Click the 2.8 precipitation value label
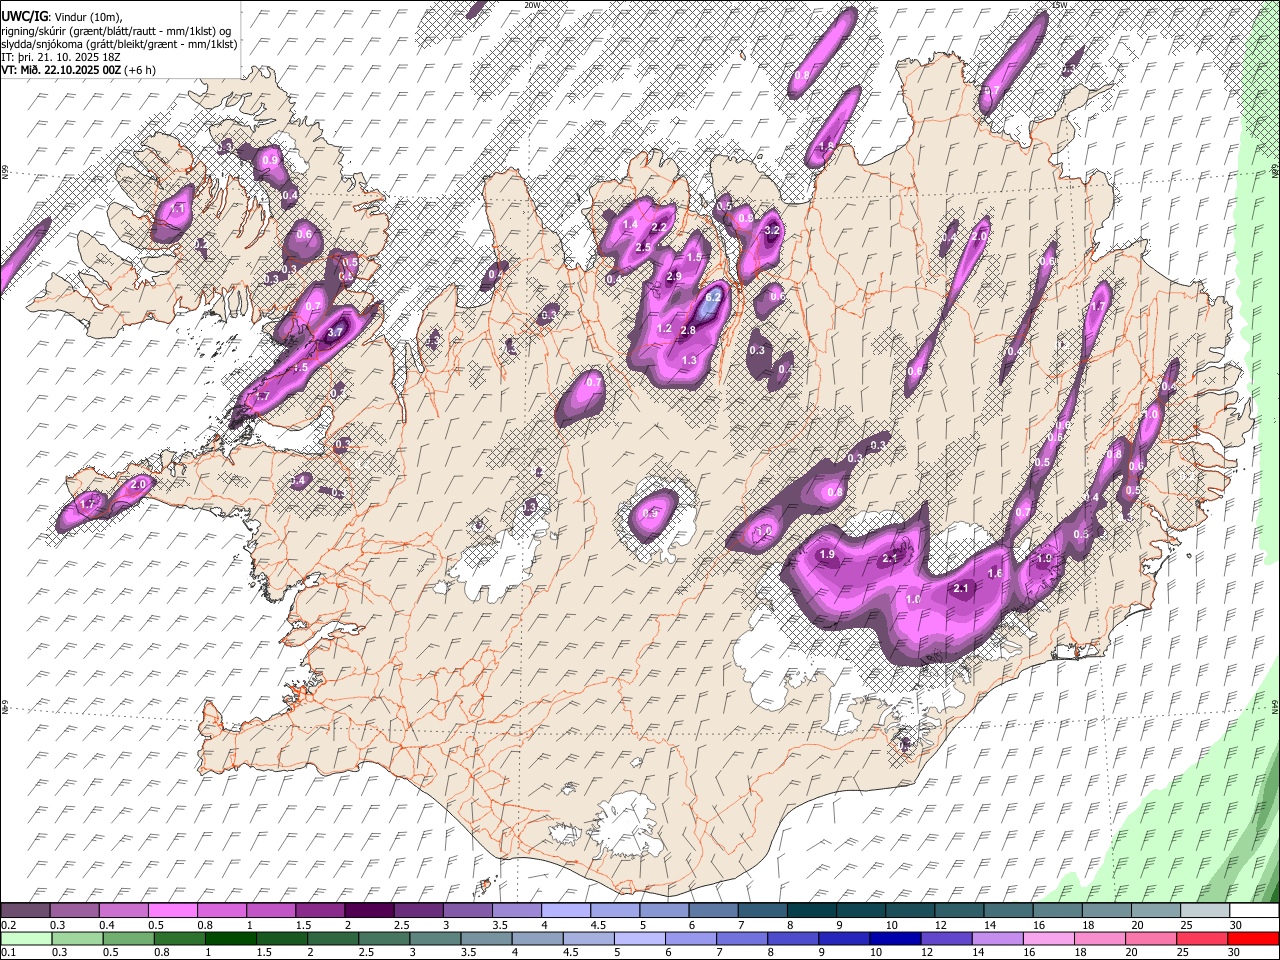This screenshot has width=1280, height=960. (x=688, y=331)
